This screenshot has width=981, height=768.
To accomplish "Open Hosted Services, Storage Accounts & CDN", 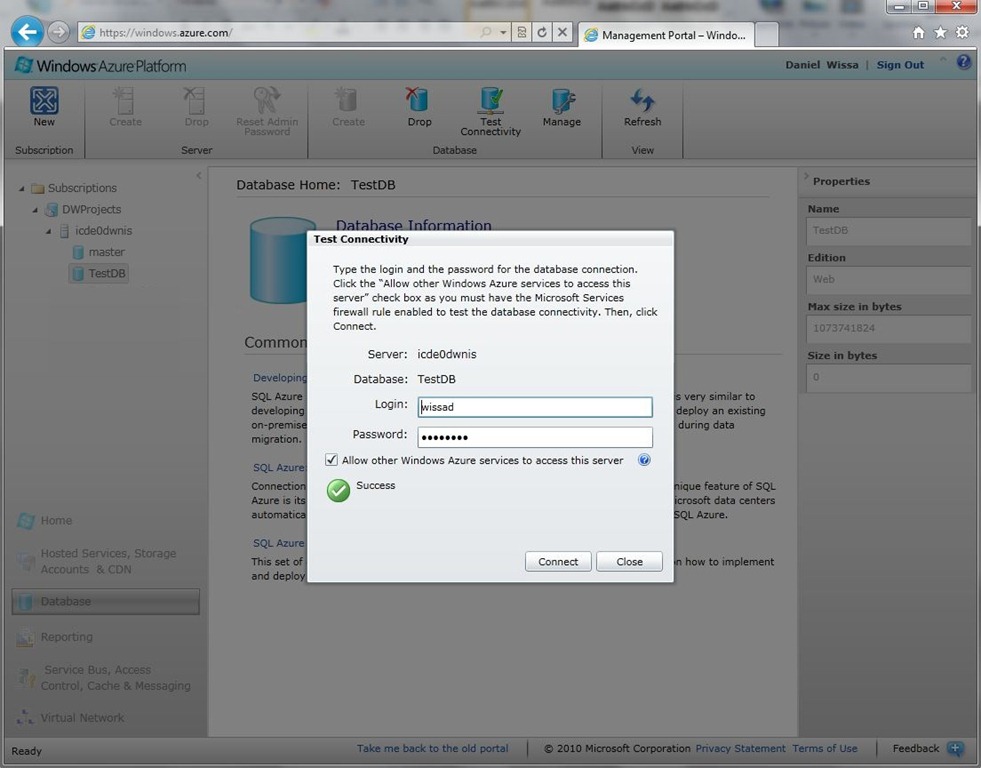I will [x=96, y=561].
